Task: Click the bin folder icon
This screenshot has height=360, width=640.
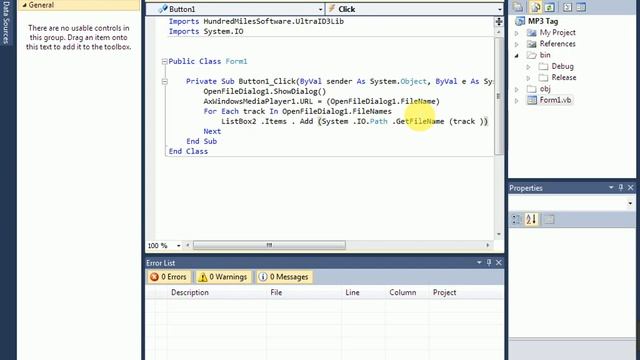Action: (531, 55)
